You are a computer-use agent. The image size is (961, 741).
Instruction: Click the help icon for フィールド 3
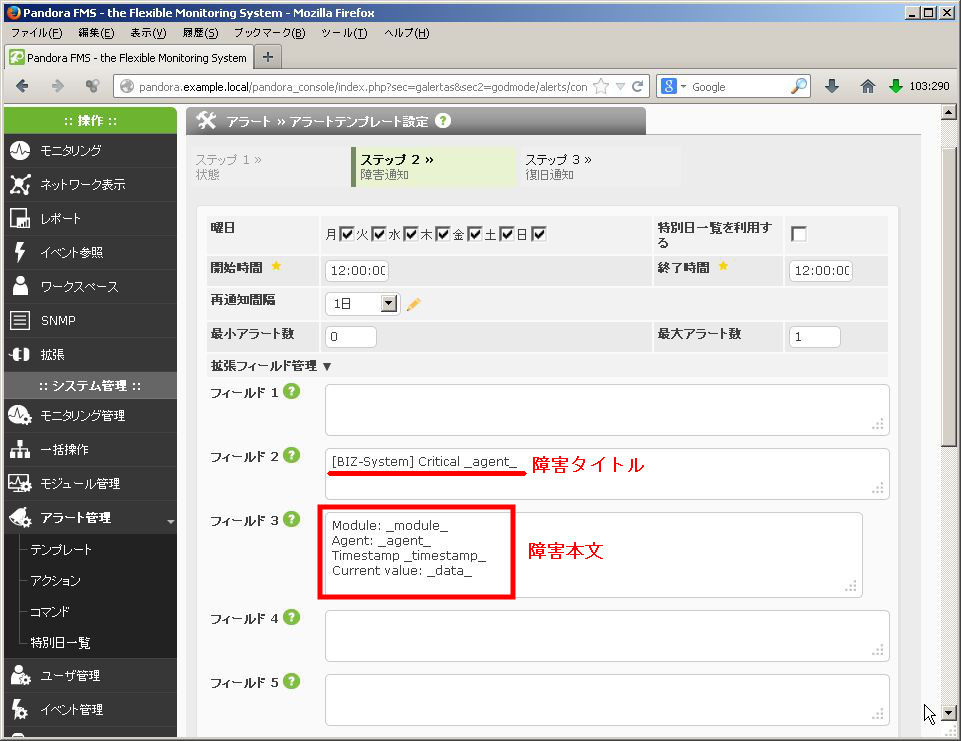(x=292, y=519)
